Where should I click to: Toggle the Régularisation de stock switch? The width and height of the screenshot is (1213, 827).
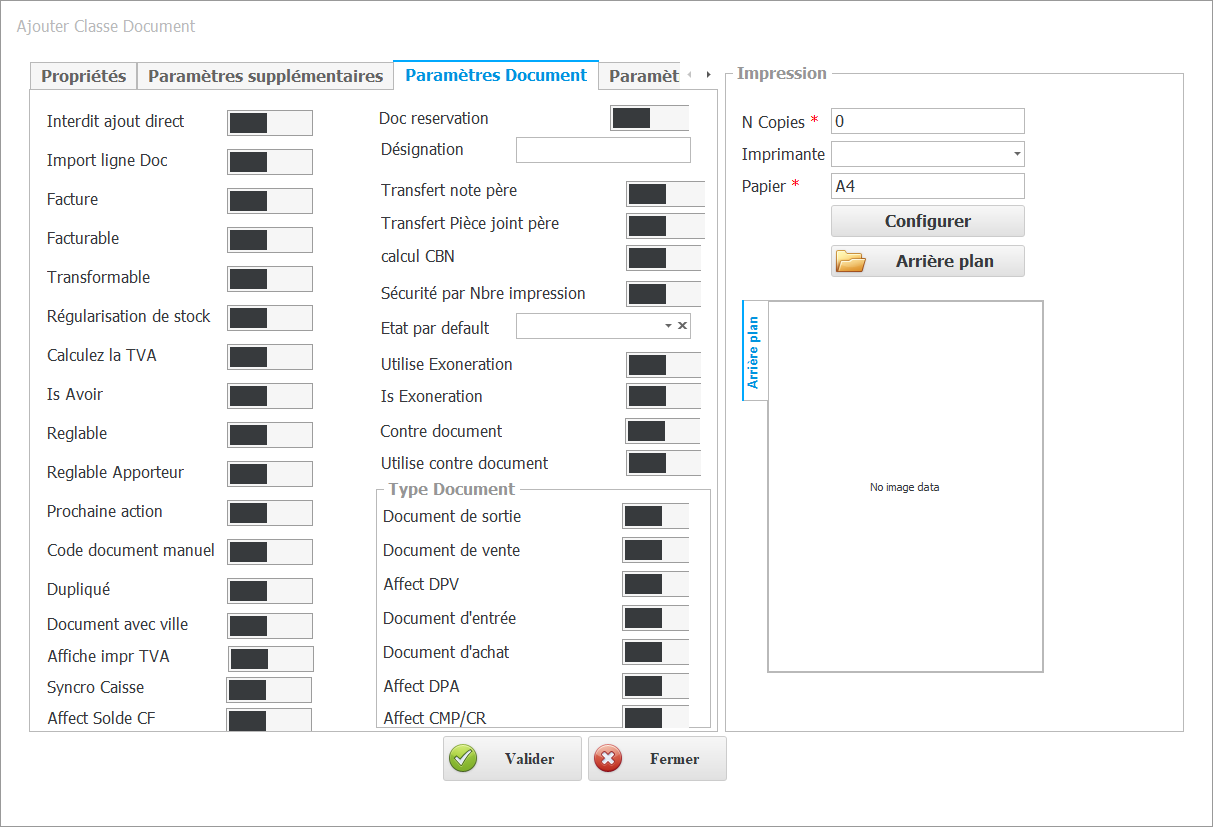pyautogui.click(x=270, y=318)
